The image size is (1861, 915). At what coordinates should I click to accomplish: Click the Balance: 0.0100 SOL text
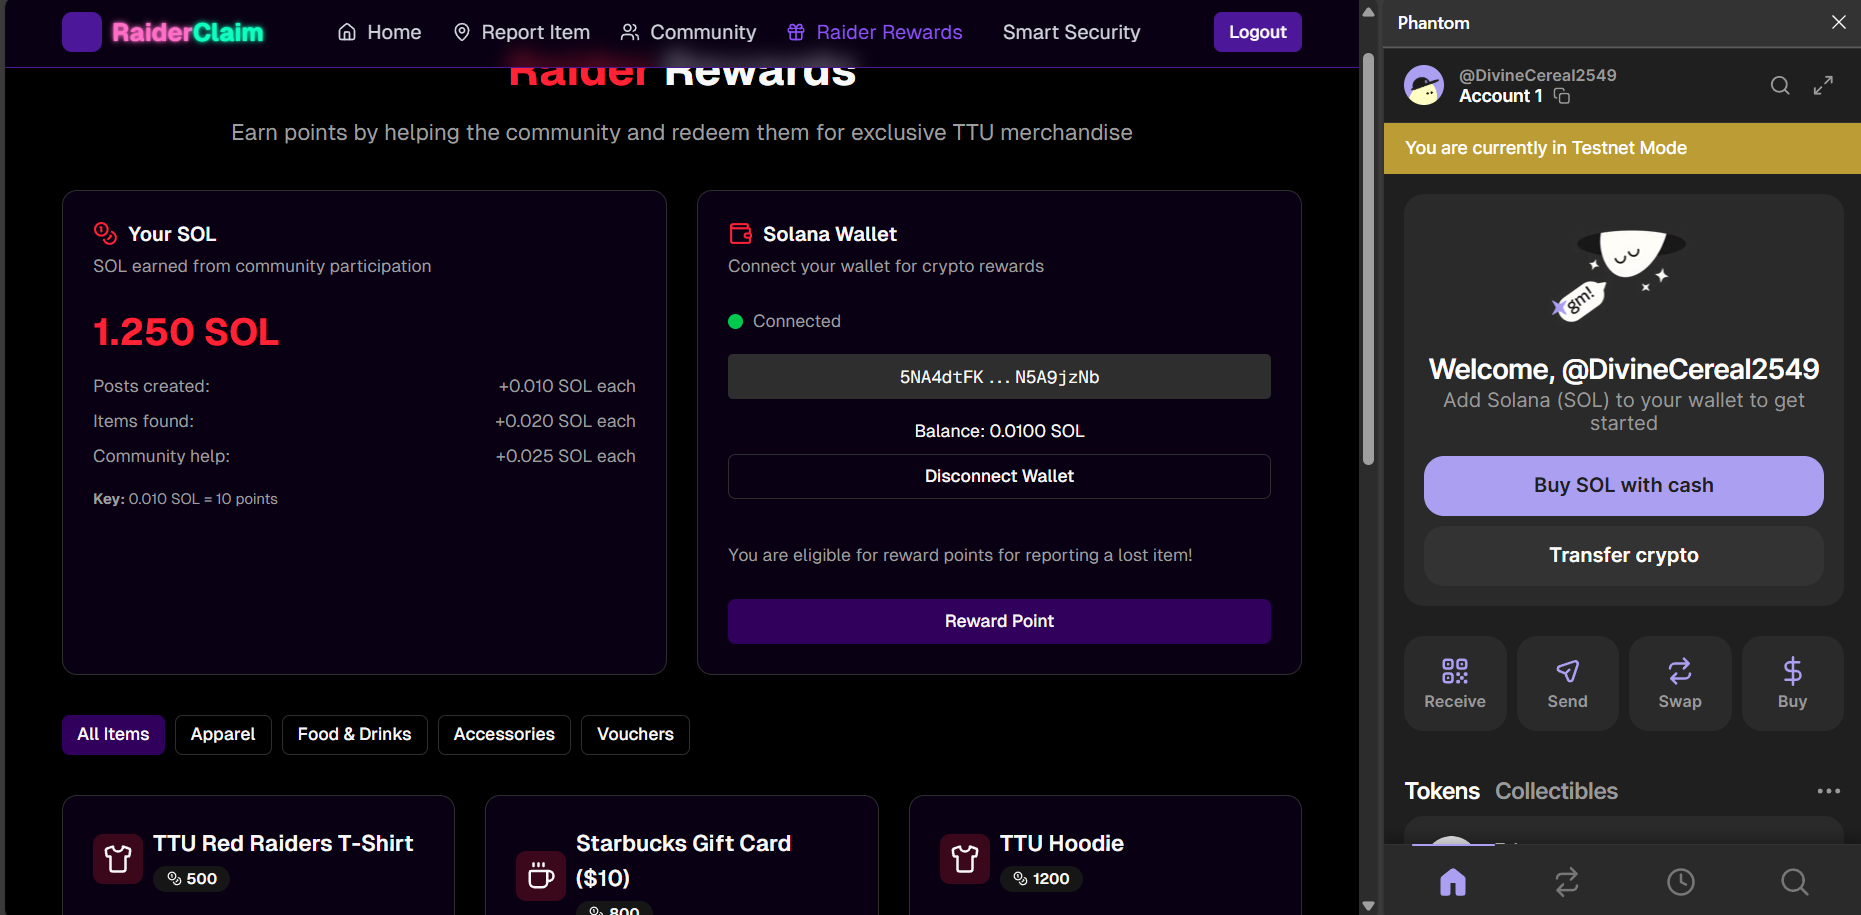click(999, 431)
